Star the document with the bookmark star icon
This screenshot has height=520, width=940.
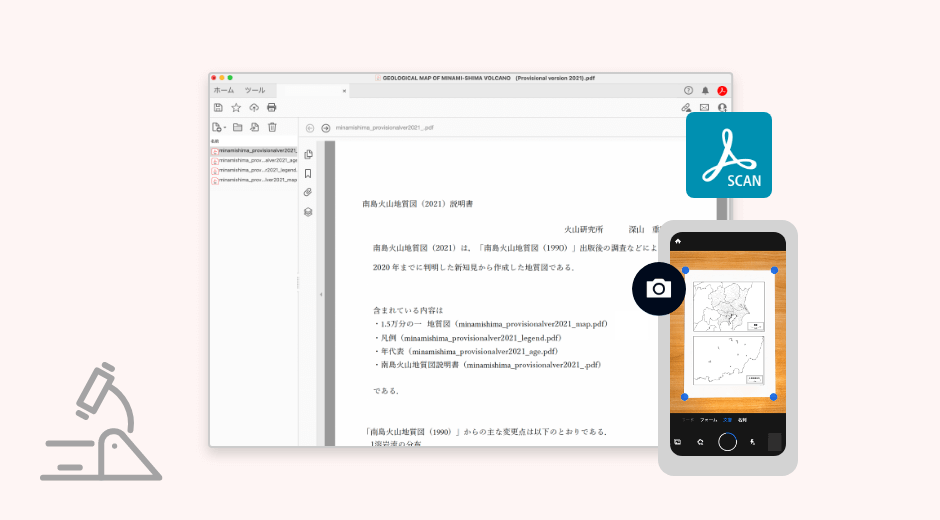(236, 107)
